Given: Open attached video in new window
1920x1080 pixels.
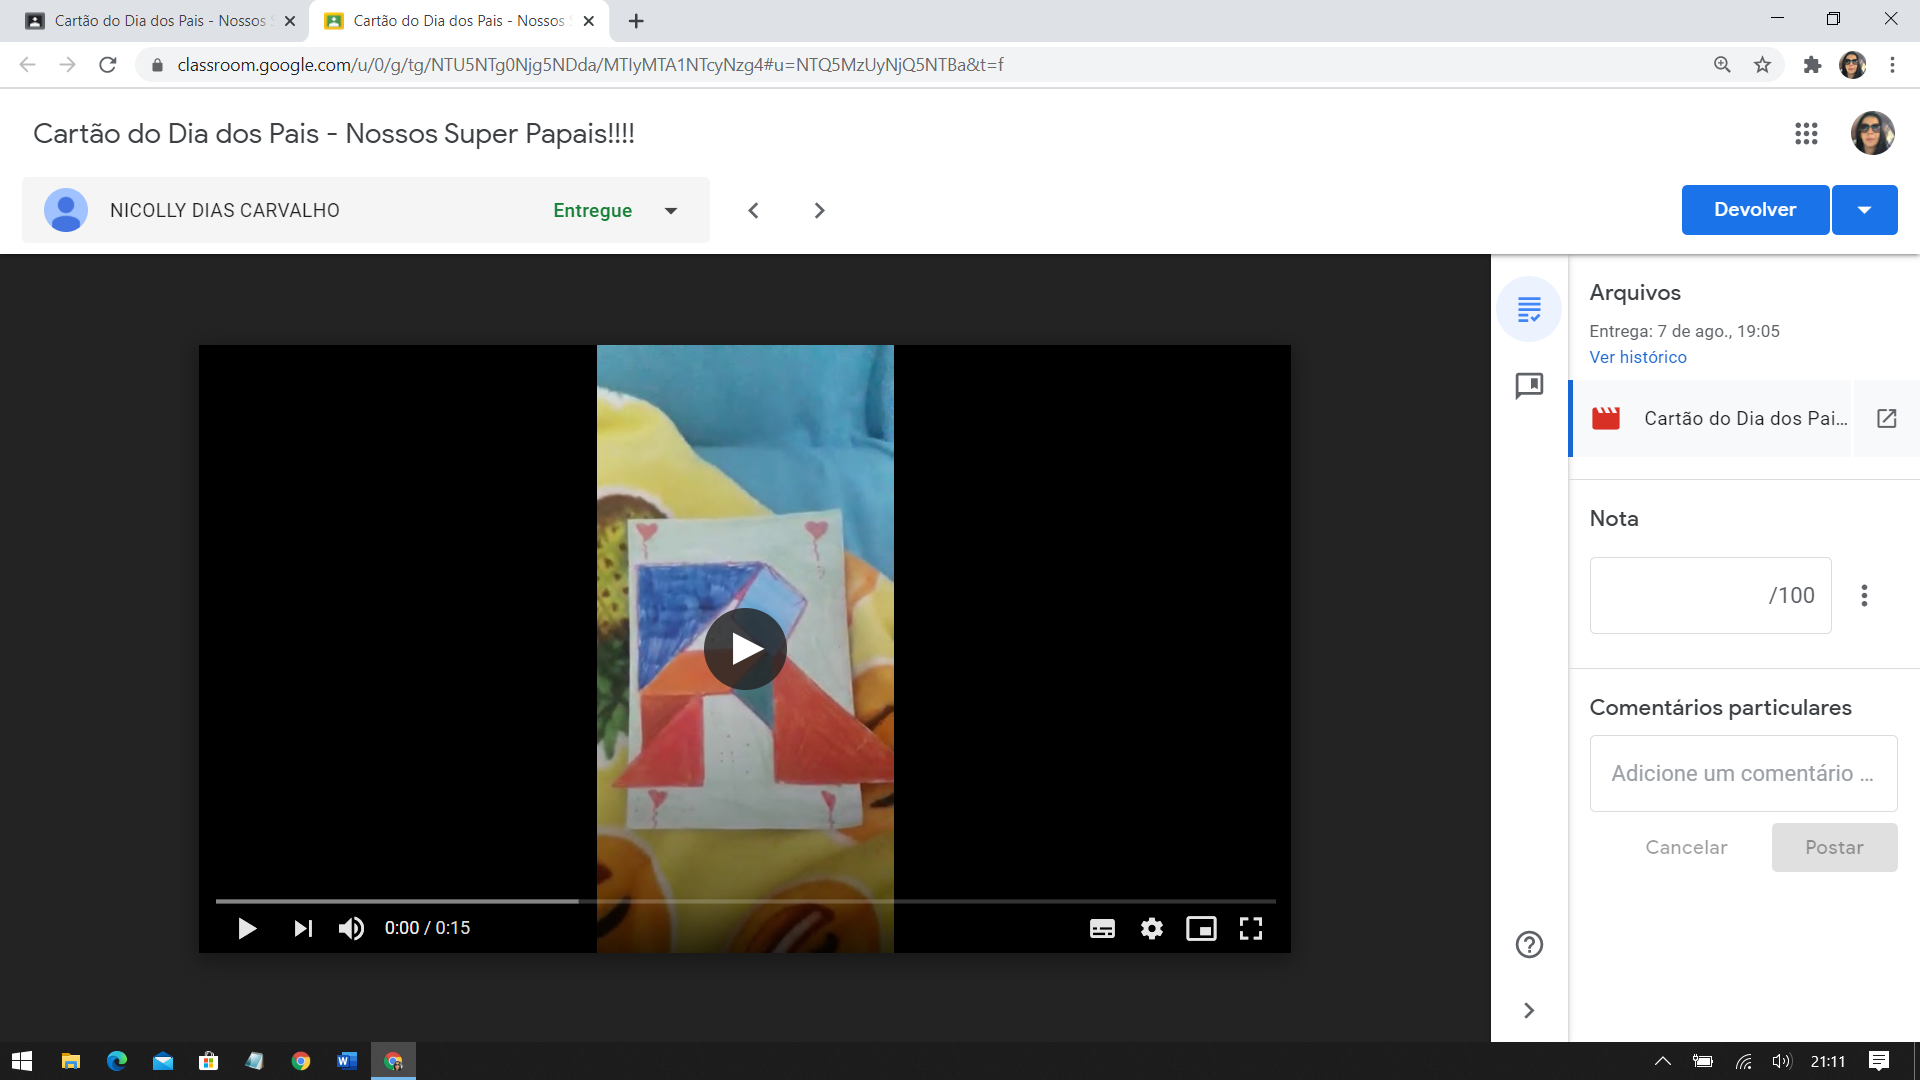Looking at the screenshot, I should (x=1886, y=419).
